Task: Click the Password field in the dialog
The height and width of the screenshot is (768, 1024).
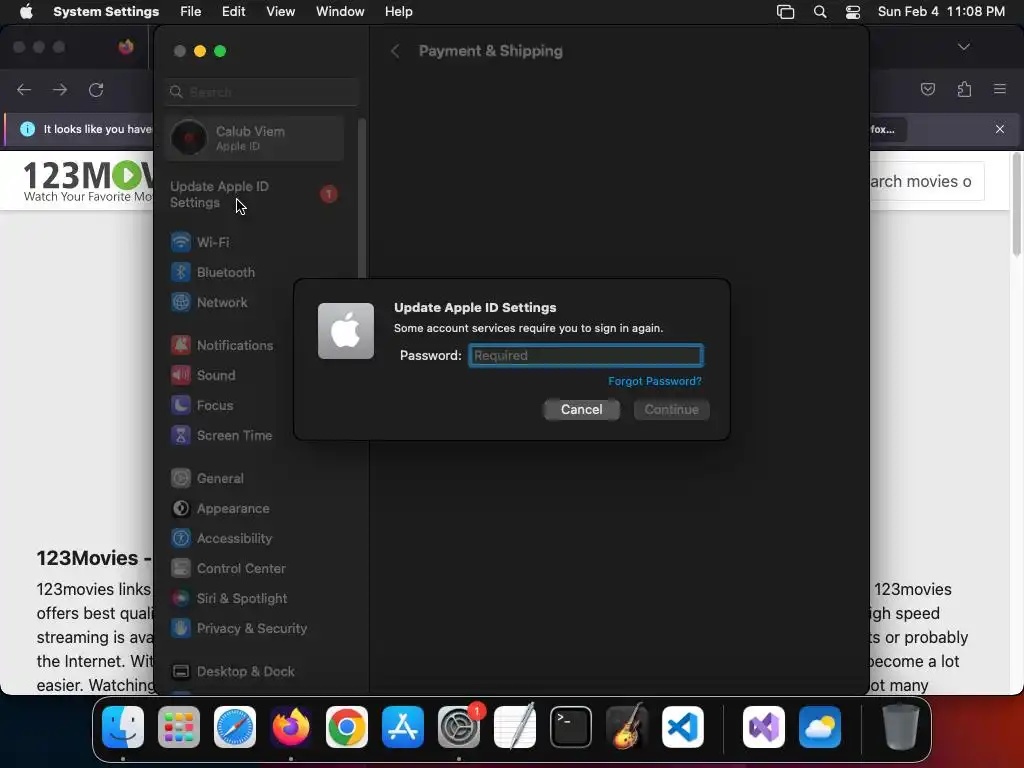Action: [586, 355]
